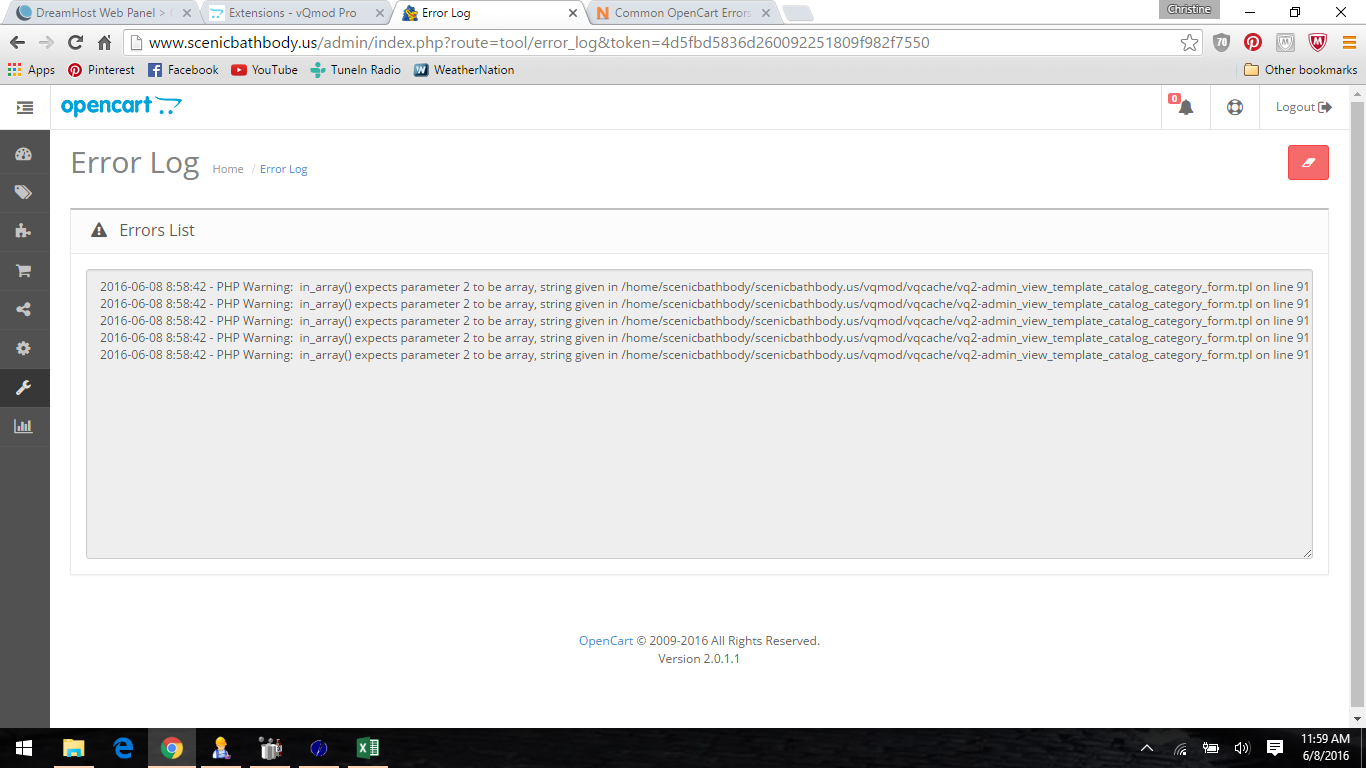The height and width of the screenshot is (768, 1366).
Task: Click the battery tray icon
Action: tap(1211, 748)
